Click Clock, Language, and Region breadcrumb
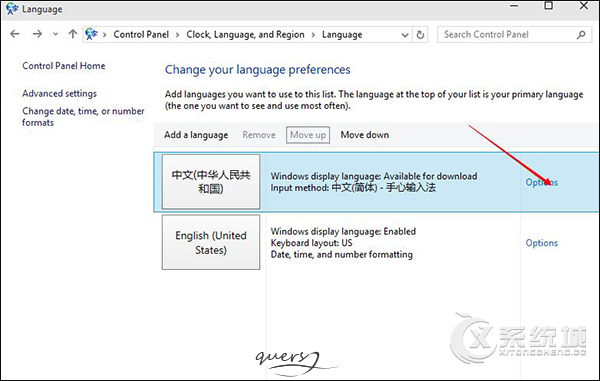600x381 pixels. click(x=245, y=34)
